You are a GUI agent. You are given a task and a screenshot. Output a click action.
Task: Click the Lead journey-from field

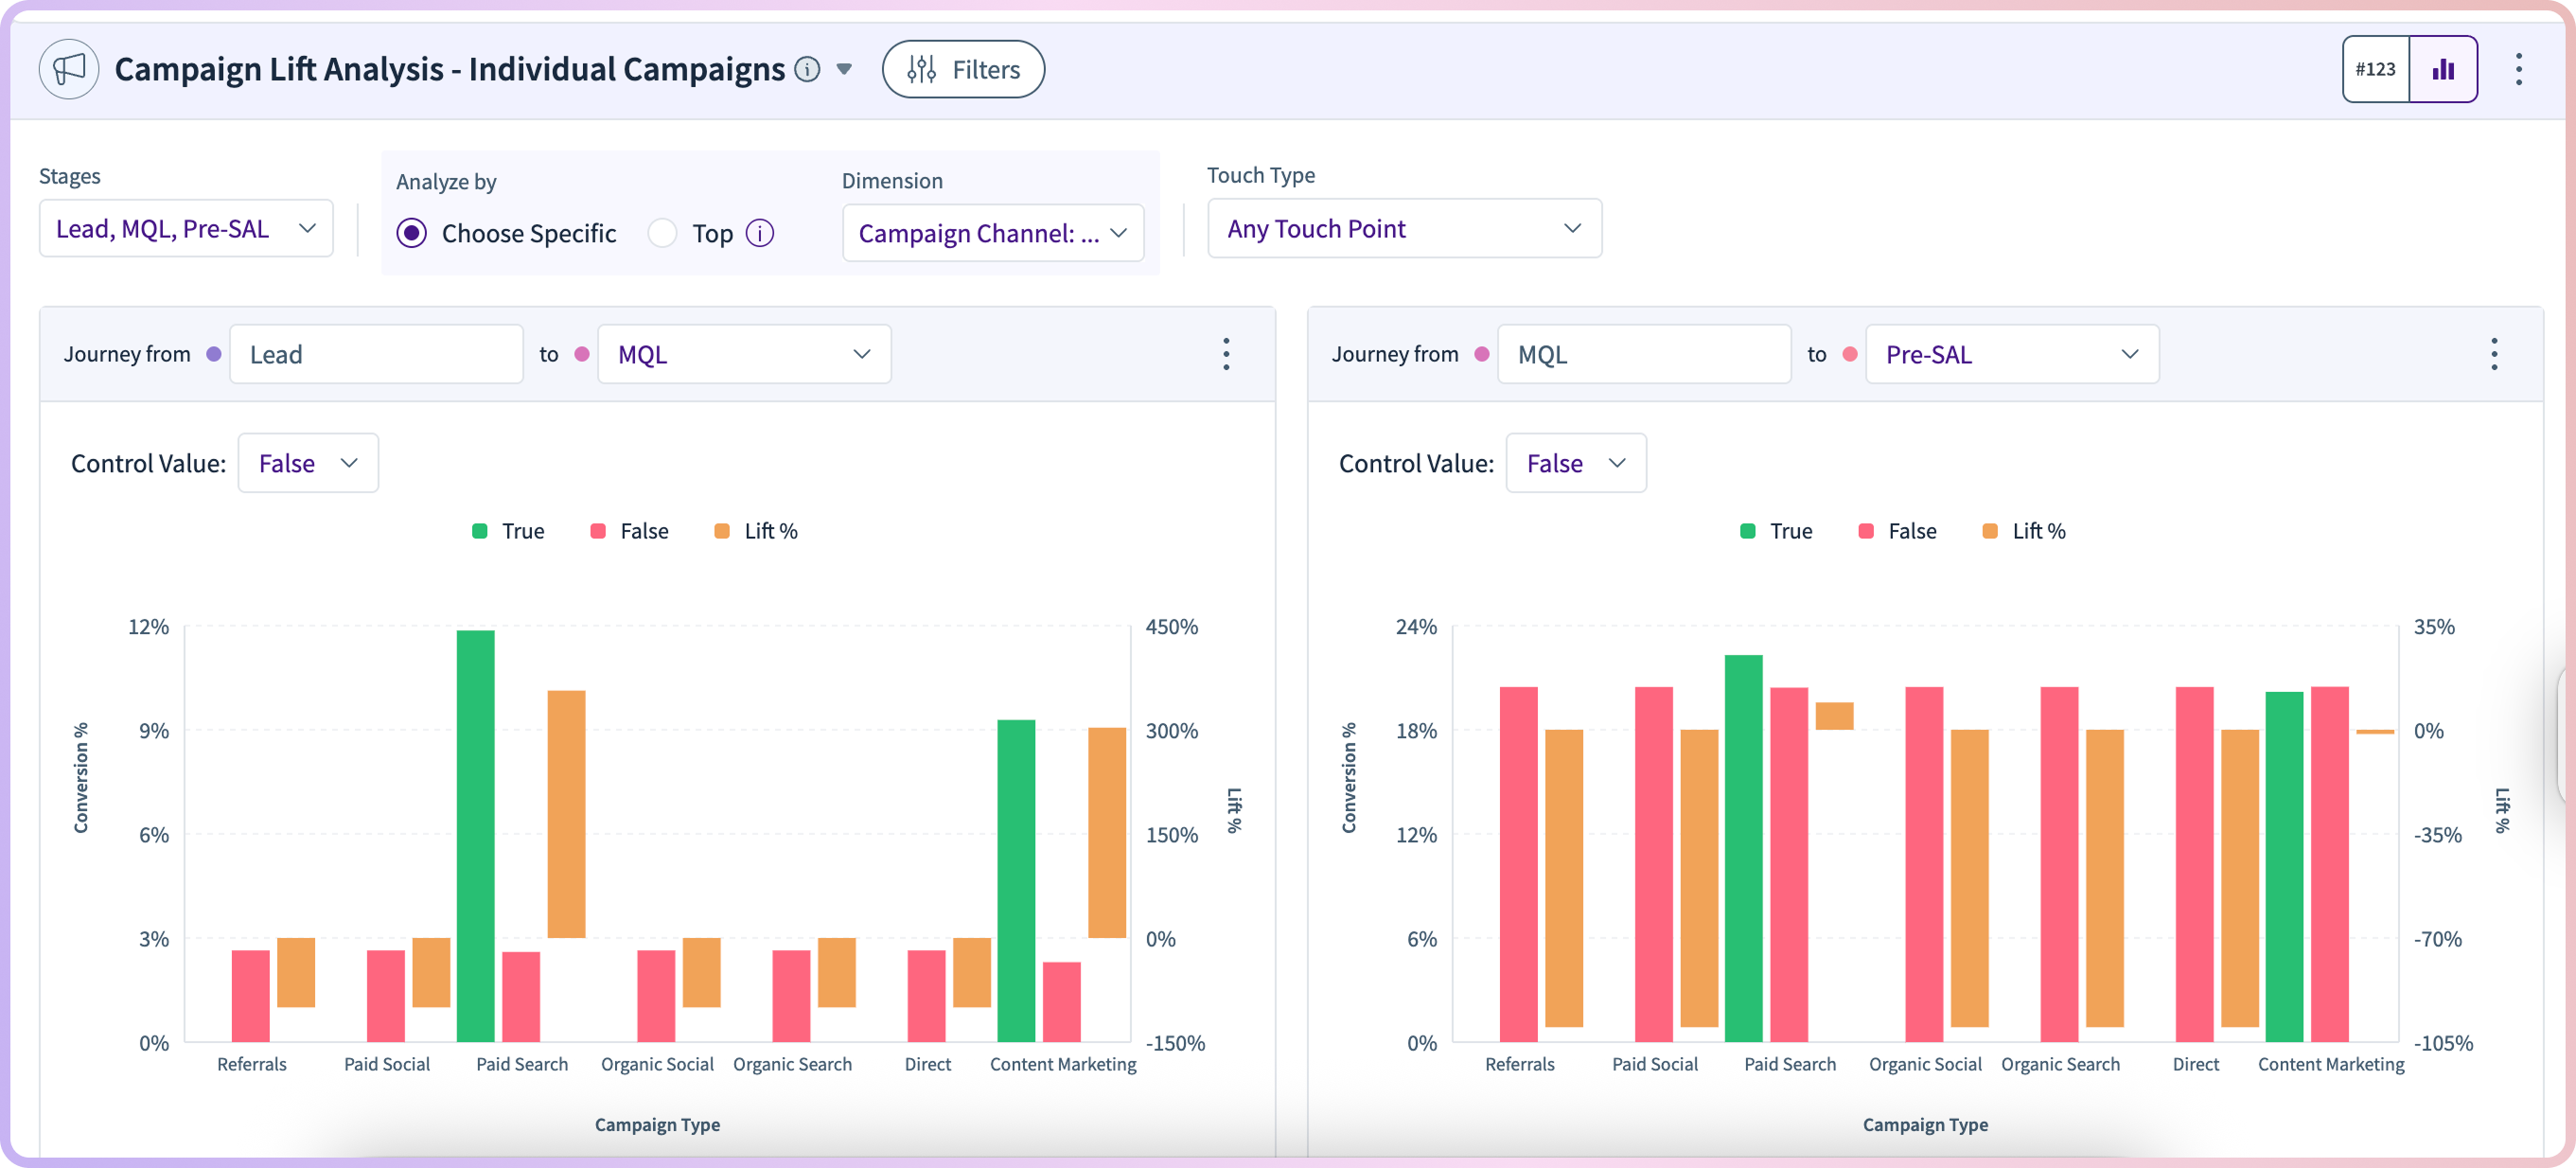[376, 354]
